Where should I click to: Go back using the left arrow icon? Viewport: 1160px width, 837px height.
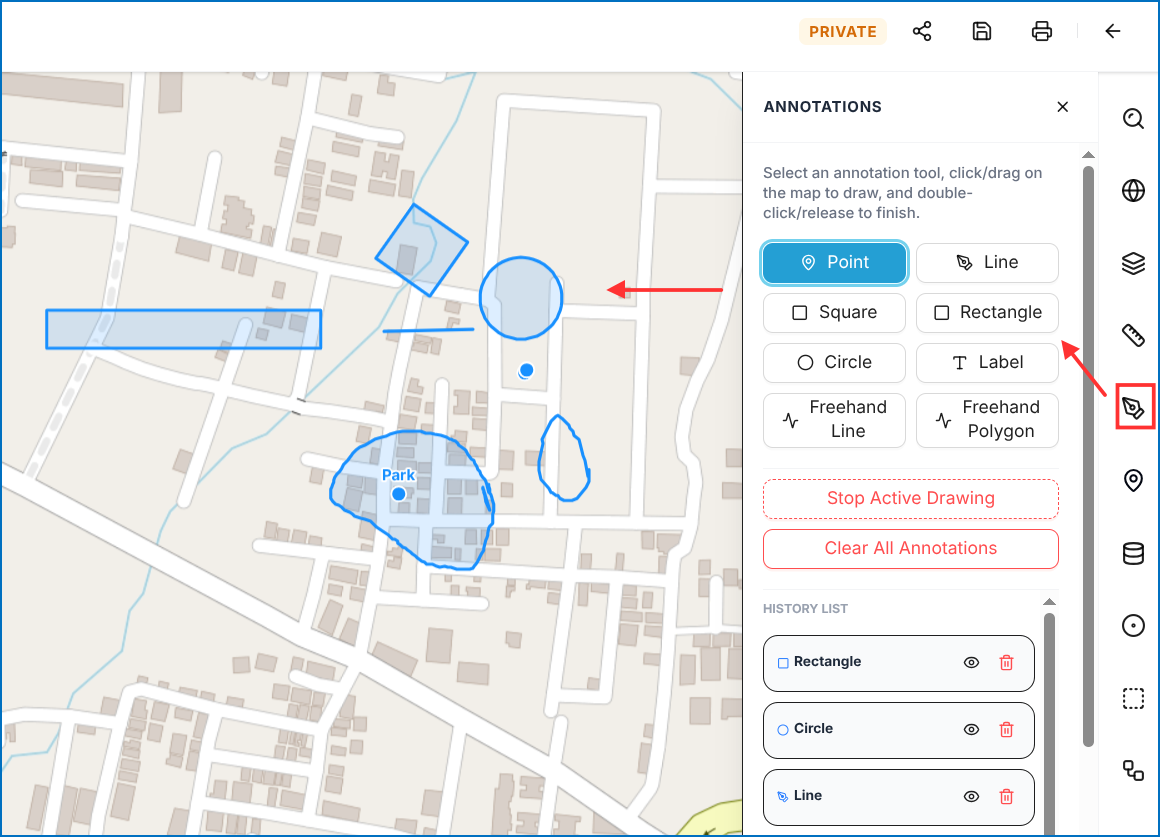click(1113, 31)
